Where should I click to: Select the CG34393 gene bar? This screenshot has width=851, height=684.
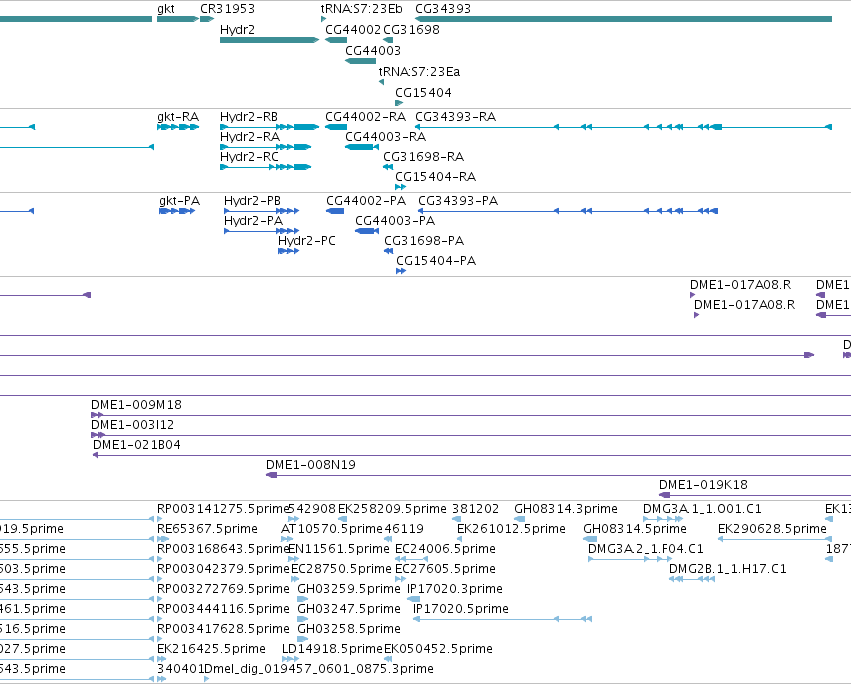623,19
